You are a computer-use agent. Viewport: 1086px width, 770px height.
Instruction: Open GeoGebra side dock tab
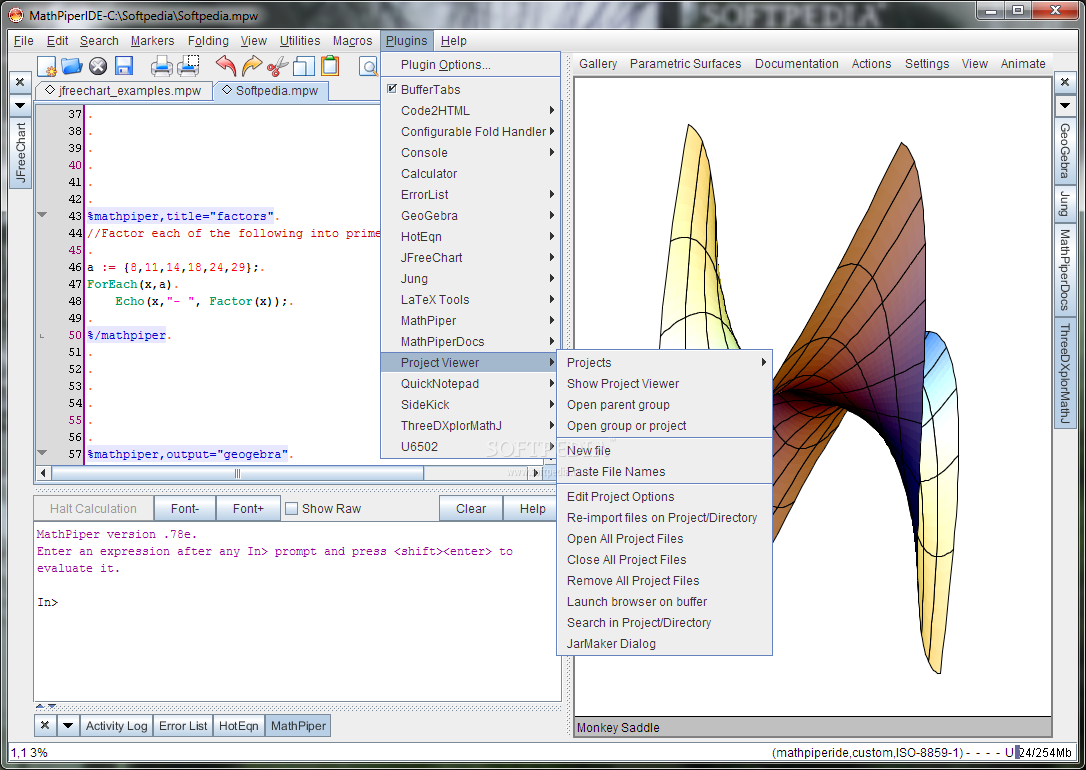(1065, 151)
